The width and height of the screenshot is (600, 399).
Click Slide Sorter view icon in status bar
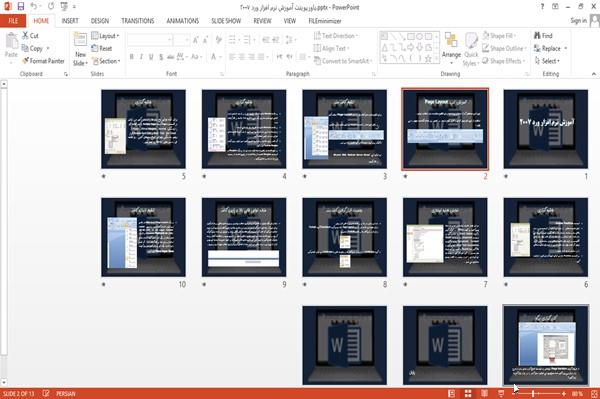468,394
